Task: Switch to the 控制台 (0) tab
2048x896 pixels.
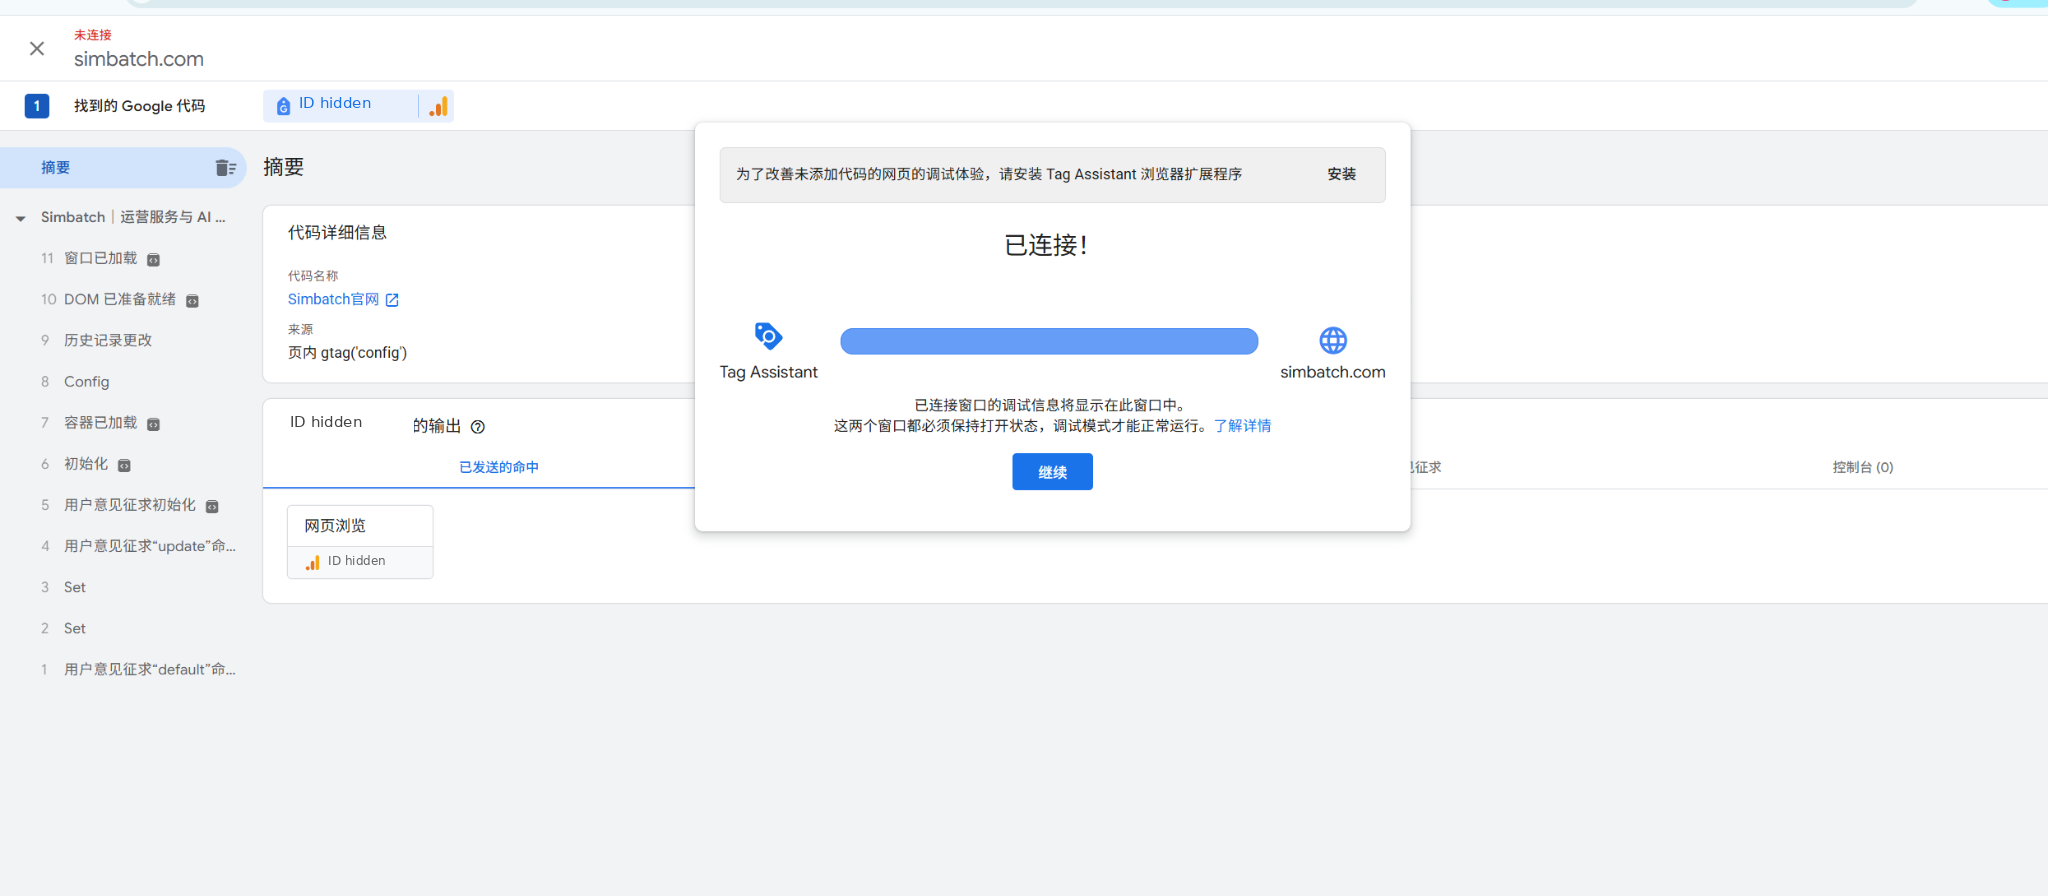Action: (x=1862, y=467)
